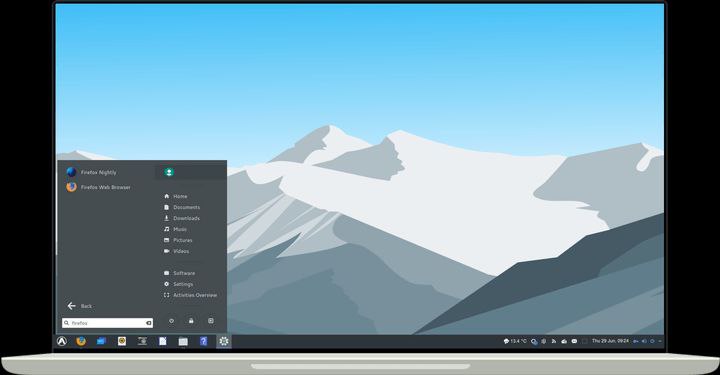Open the Help question mark icon on taskbar
This screenshot has width=720, height=375.
(x=203, y=341)
